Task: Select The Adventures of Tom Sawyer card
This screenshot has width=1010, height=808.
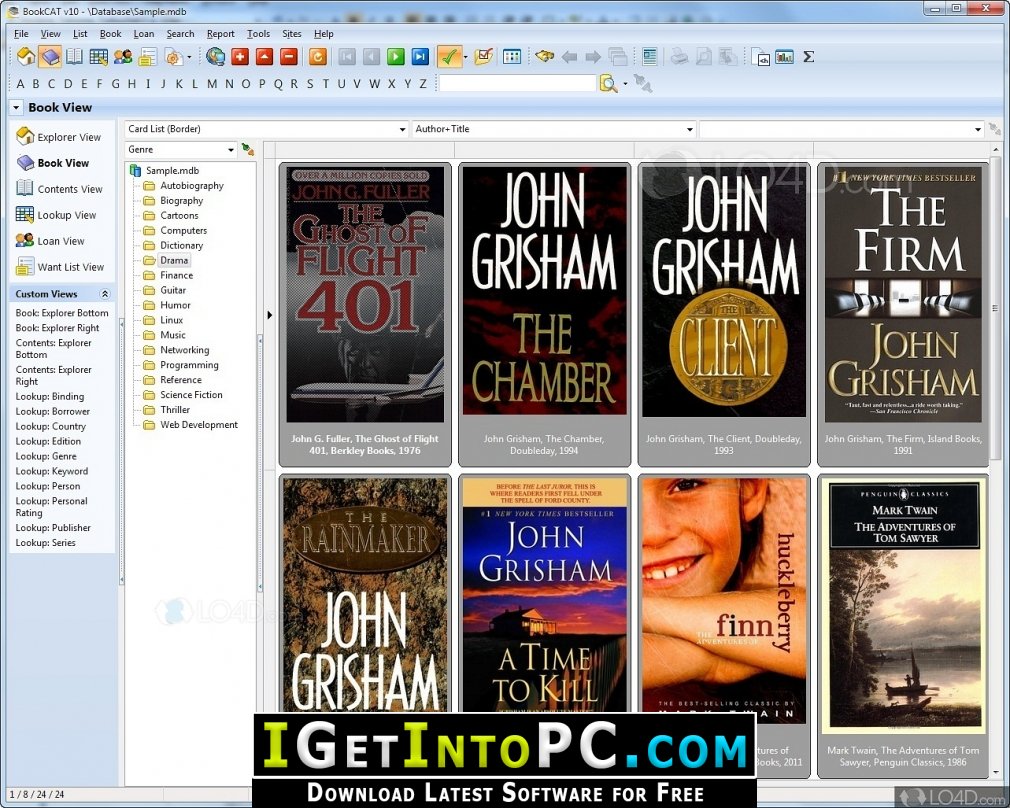Action: click(x=902, y=626)
